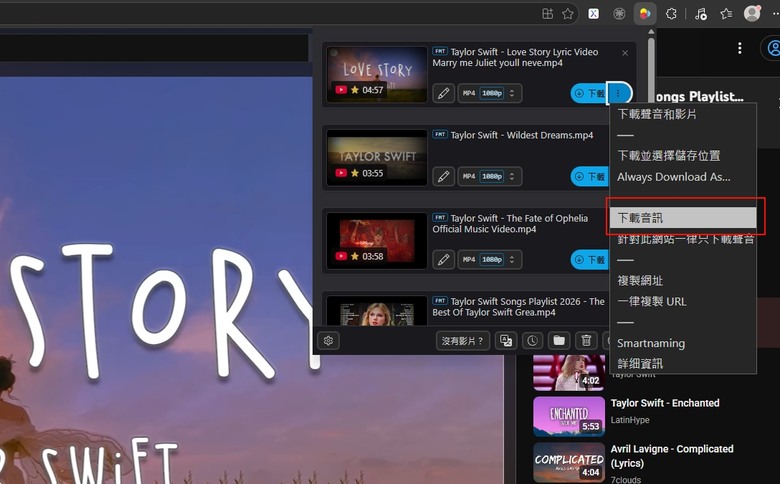Image resolution: width=780 pixels, height=484 pixels.
Task: Download the Love Story video
Action: (x=589, y=93)
